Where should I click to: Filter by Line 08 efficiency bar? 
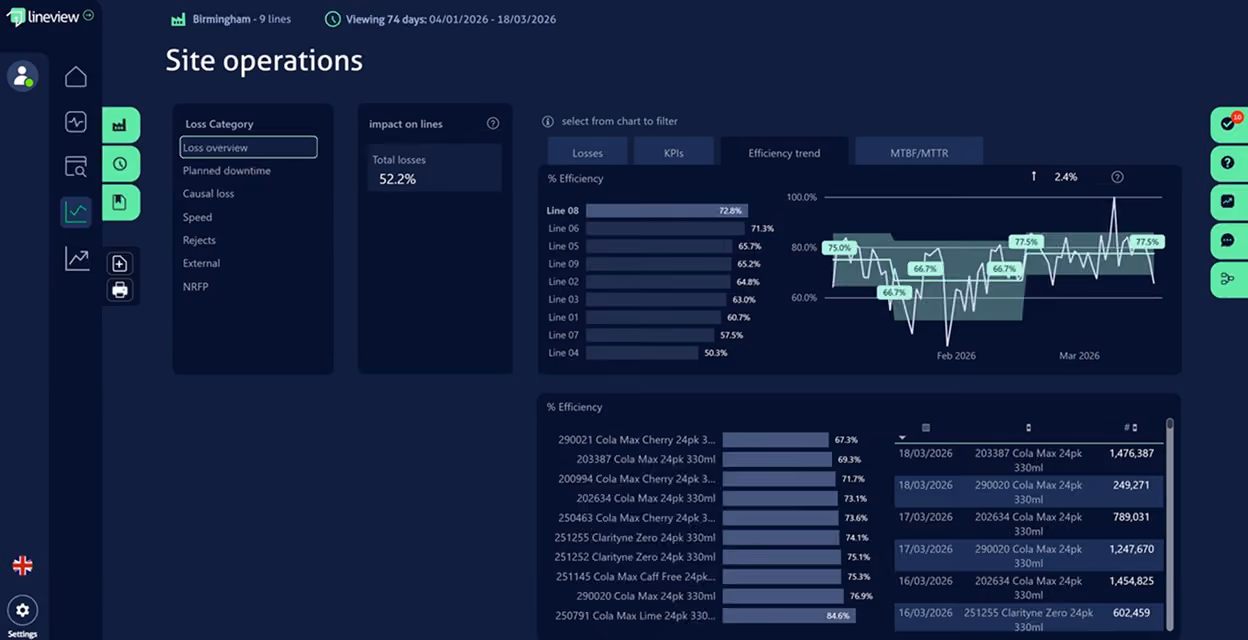click(x=665, y=211)
